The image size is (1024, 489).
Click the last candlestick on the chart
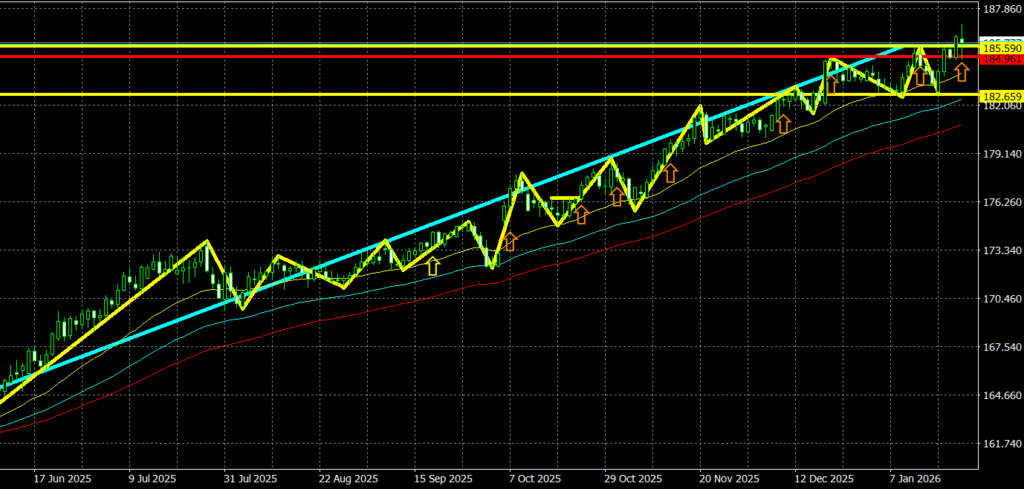click(x=962, y=40)
